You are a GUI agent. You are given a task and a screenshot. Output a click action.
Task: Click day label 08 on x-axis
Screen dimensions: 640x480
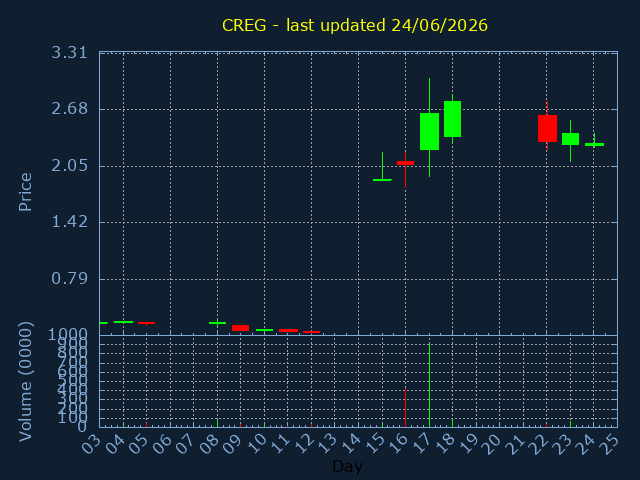[209, 444]
